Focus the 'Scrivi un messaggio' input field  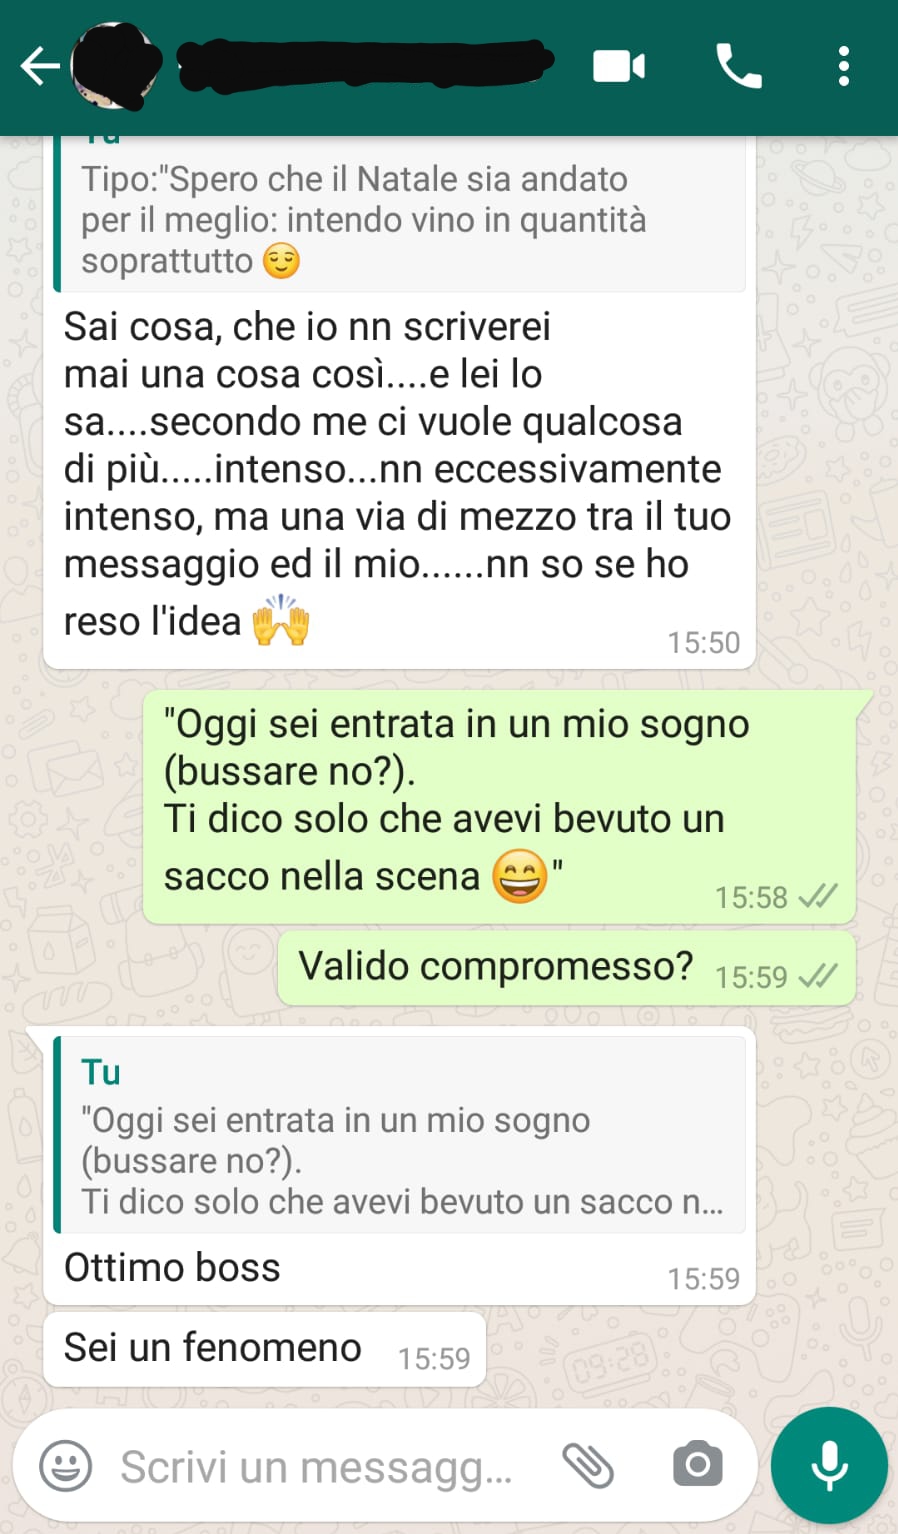click(315, 1467)
